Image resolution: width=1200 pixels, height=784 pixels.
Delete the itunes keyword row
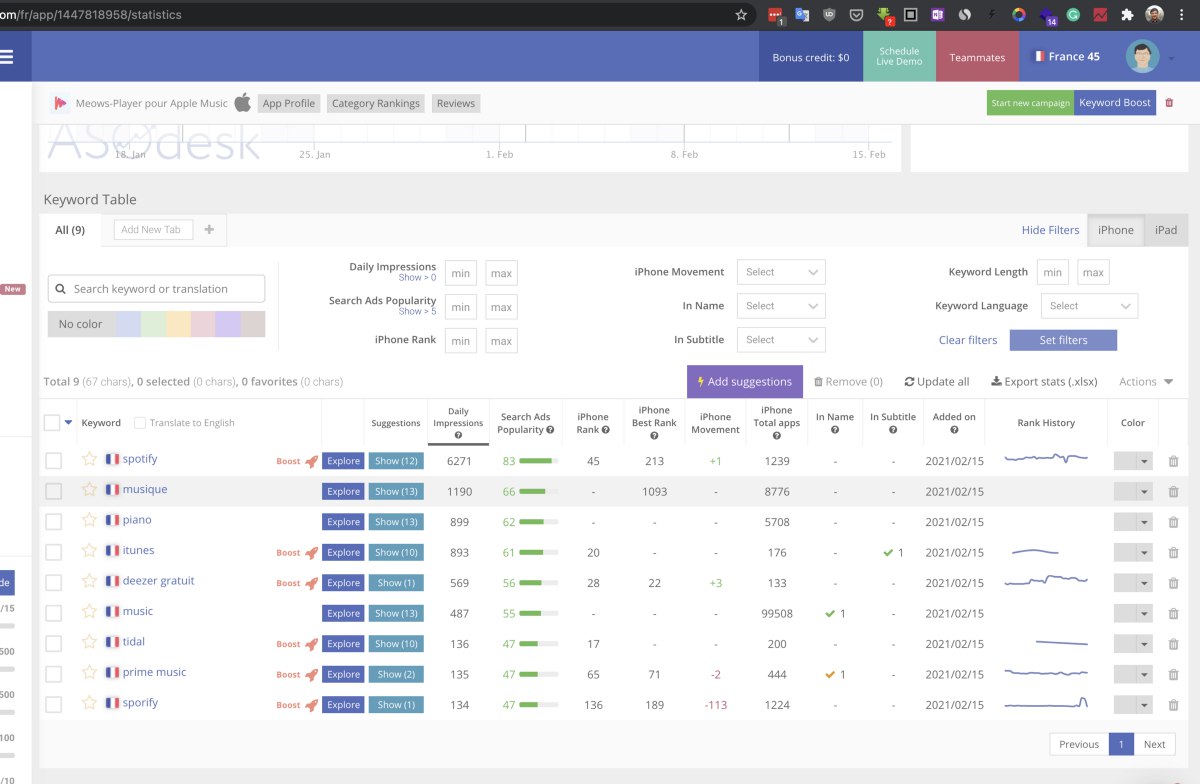pyautogui.click(x=1173, y=552)
